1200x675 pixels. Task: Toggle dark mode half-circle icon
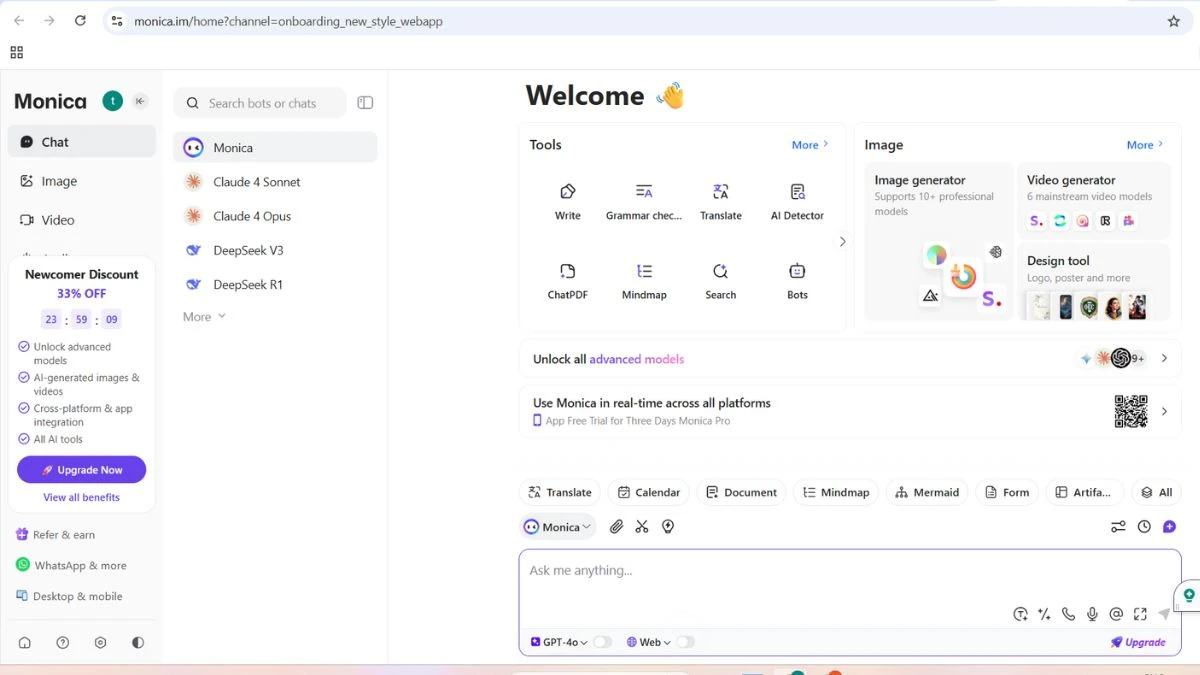point(137,643)
